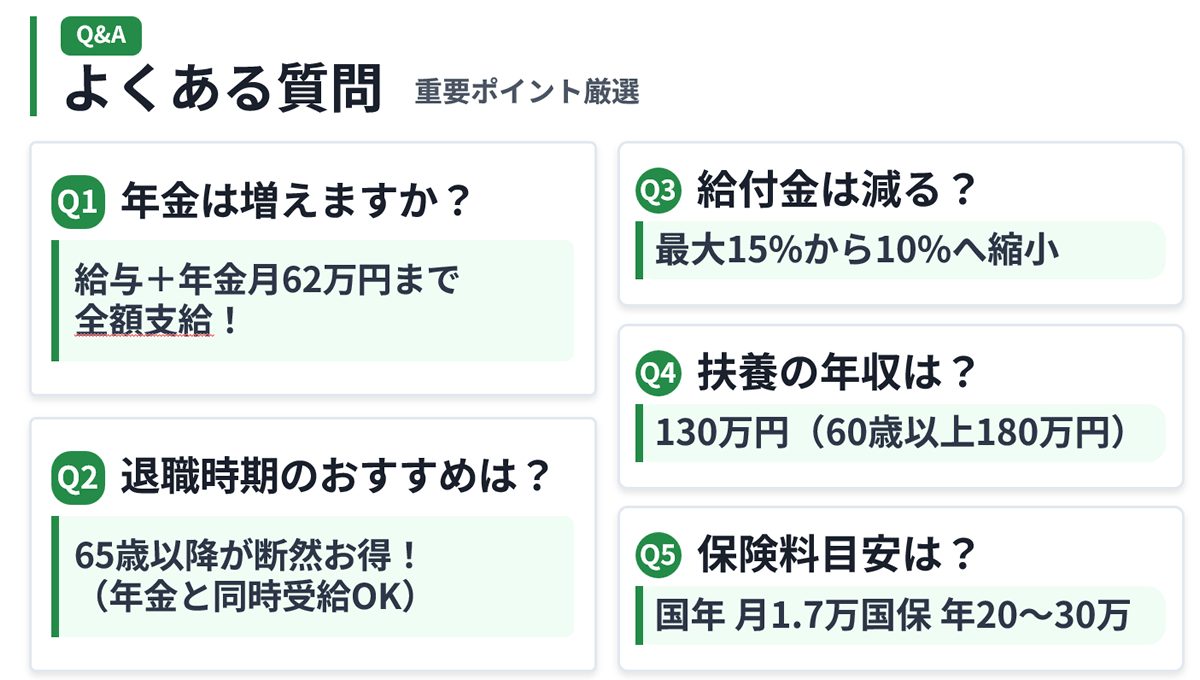Image resolution: width=1200 pixels, height=680 pixels.
Task: Click the answer 最大15%から10%へ縮小
Action: (x=857, y=250)
